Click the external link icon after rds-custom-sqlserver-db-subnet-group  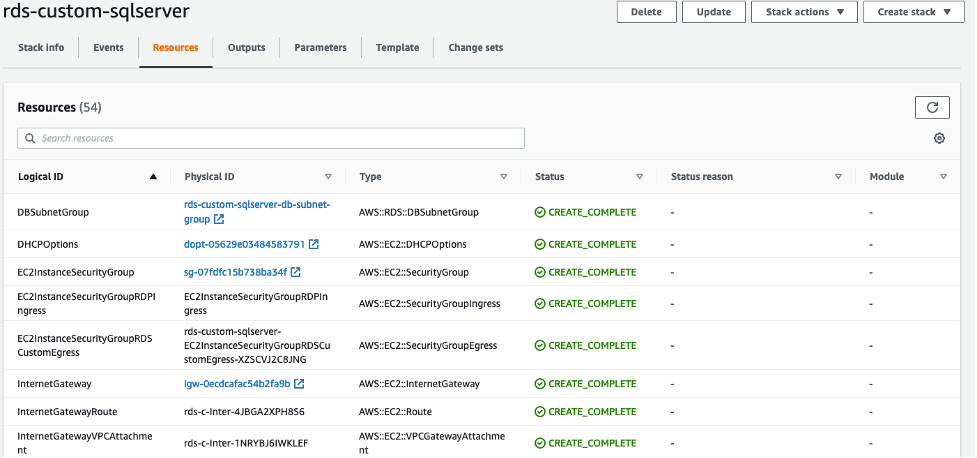click(x=219, y=219)
